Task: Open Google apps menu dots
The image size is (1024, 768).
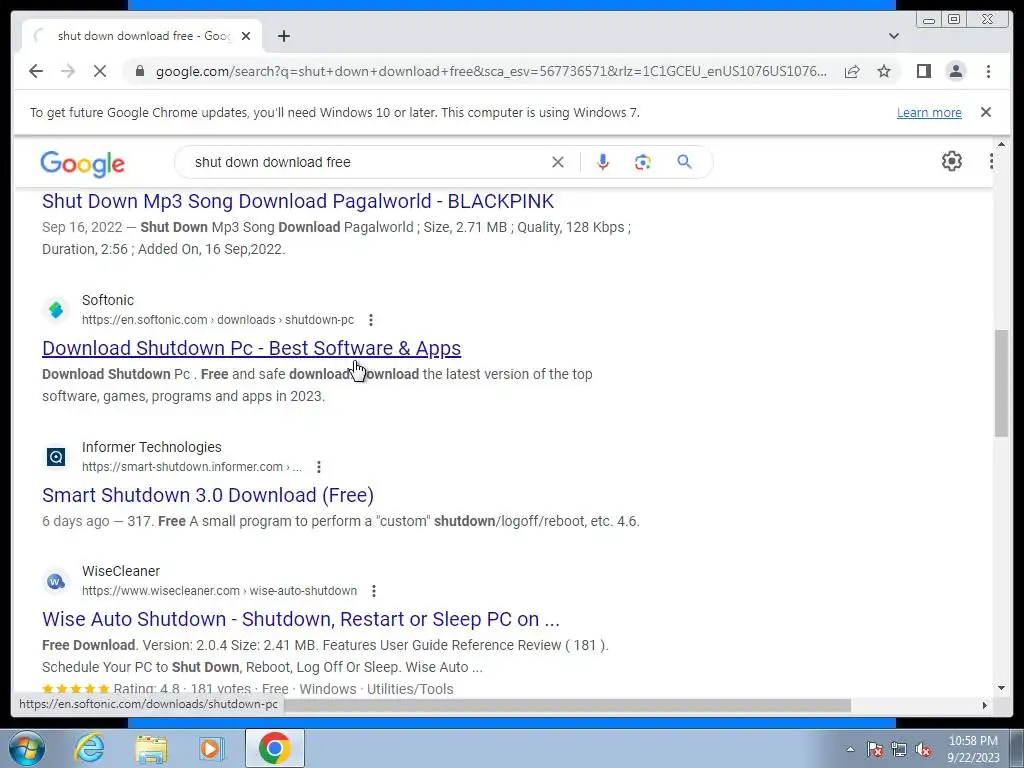Action: [991, 161]
